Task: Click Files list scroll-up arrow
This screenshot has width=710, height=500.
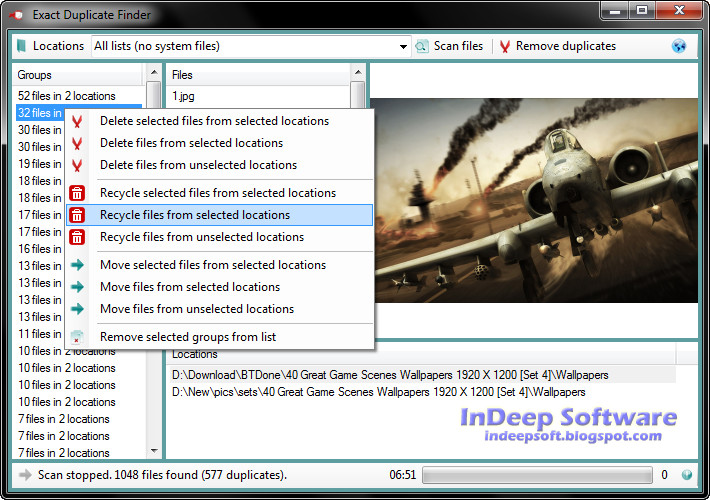Action: coord(358,72)
